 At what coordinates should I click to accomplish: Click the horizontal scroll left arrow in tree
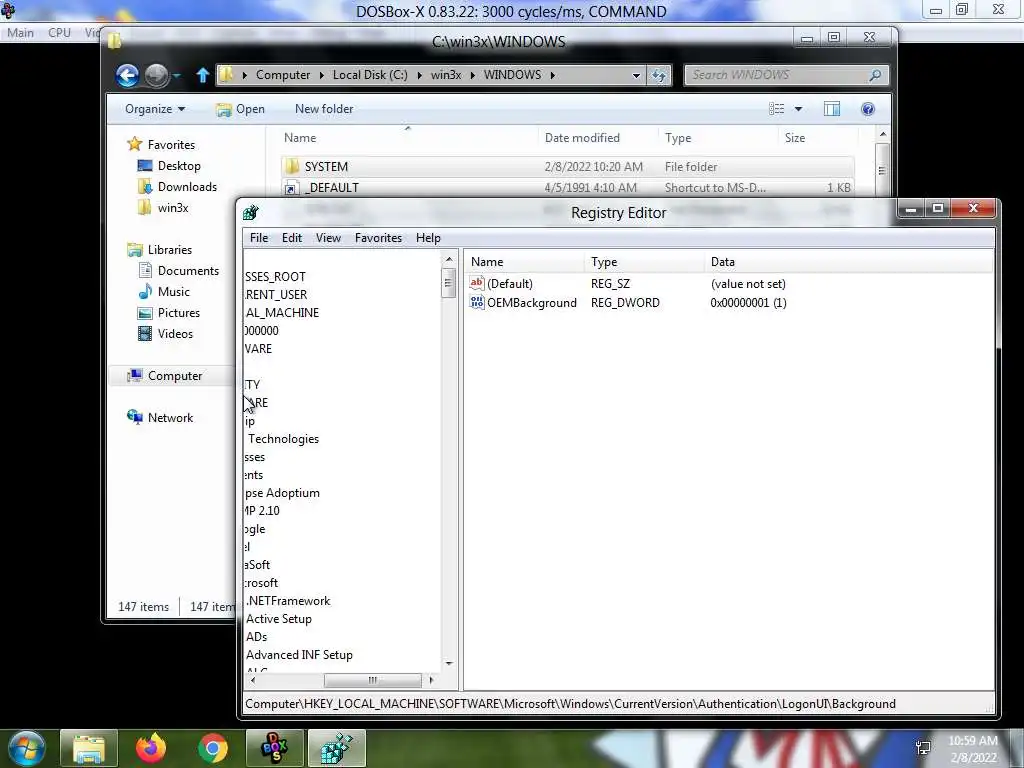(x=253, y=680)
